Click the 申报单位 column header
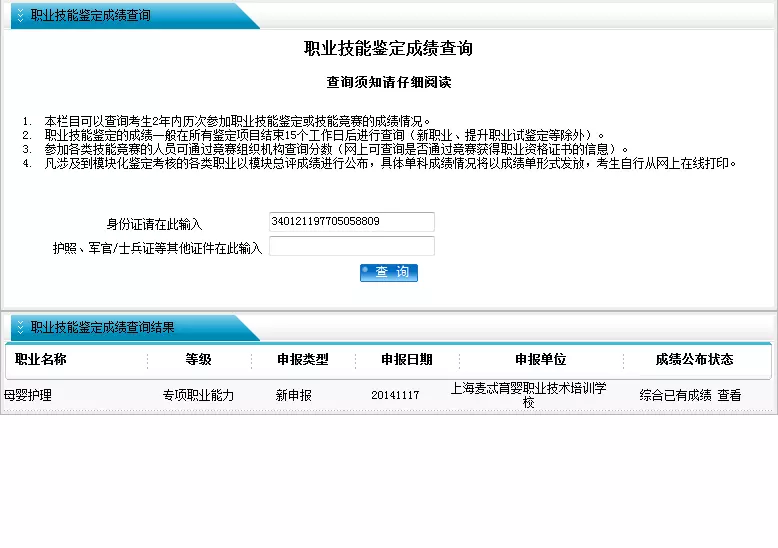The width and height of the screenshot is (778, 548). [541, 359]
